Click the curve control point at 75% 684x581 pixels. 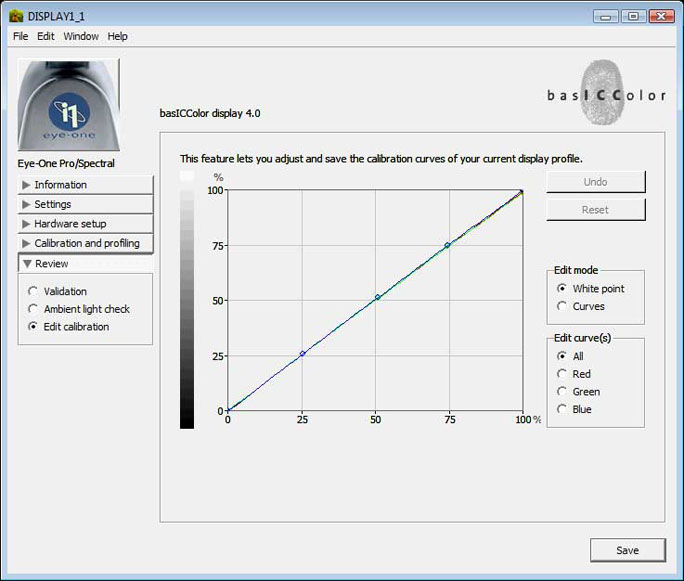click(x=447, y=245)
